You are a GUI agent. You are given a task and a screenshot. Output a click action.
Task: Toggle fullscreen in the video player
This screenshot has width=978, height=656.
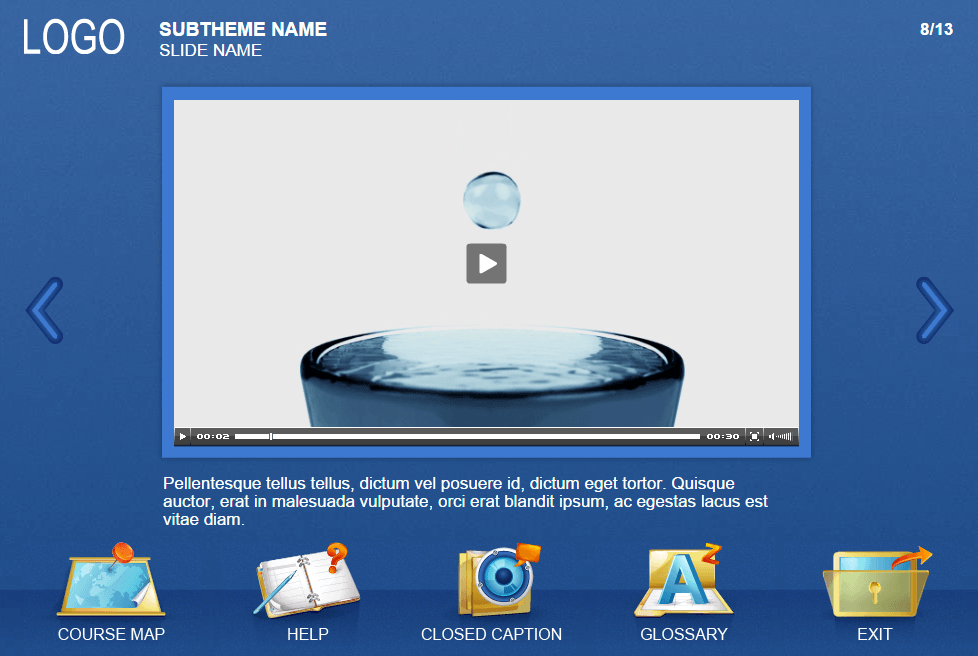coord(754,437)
